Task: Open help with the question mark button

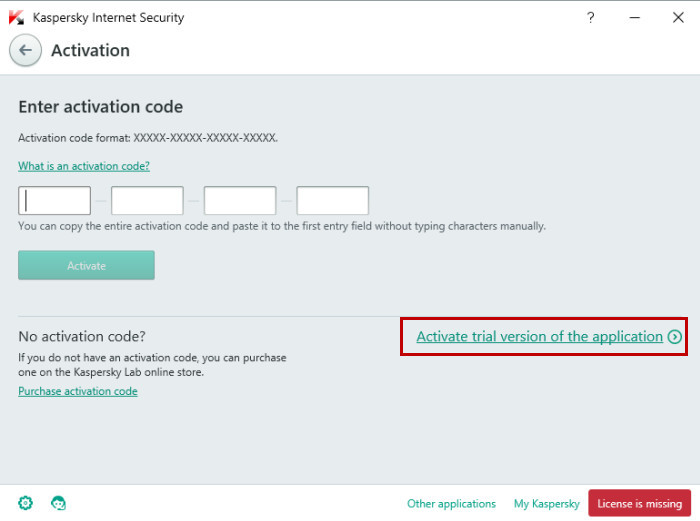Action: pos(590,17)
